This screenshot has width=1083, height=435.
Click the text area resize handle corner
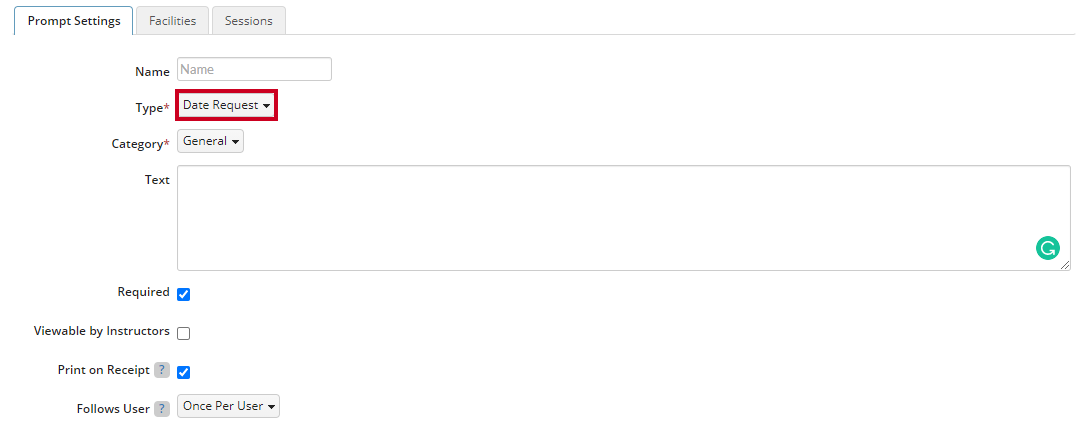pos(1065,264)
